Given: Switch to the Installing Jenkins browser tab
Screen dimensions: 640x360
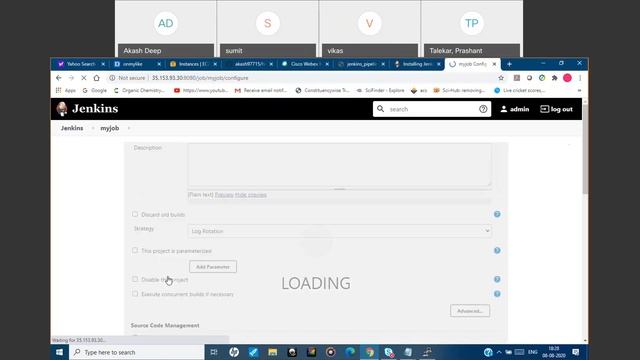Looking at the screenshot, I should [x=416, y=64].
